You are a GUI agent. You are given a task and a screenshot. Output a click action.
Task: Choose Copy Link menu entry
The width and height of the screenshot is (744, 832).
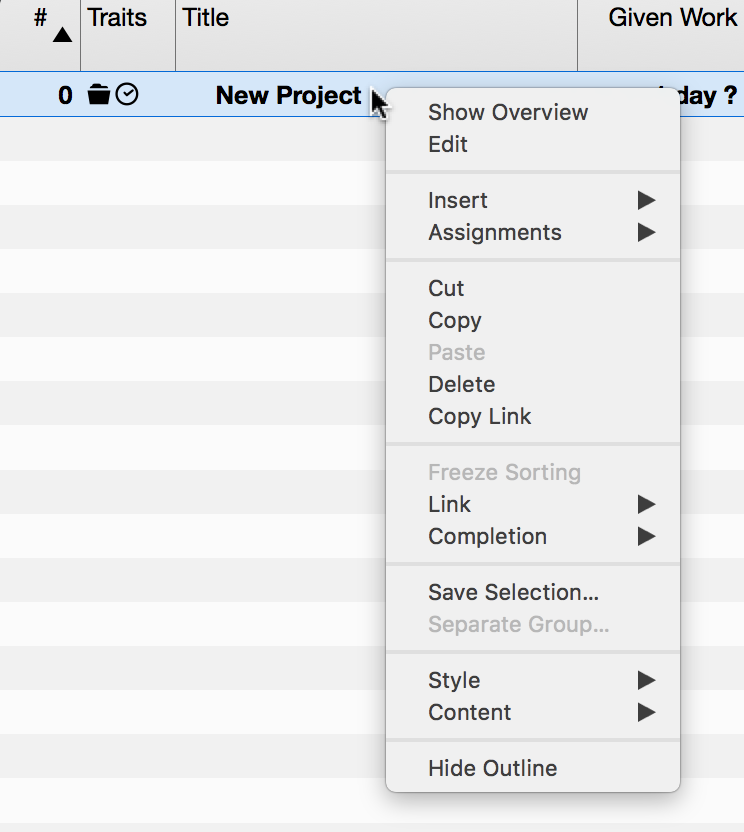click(533, 417)
